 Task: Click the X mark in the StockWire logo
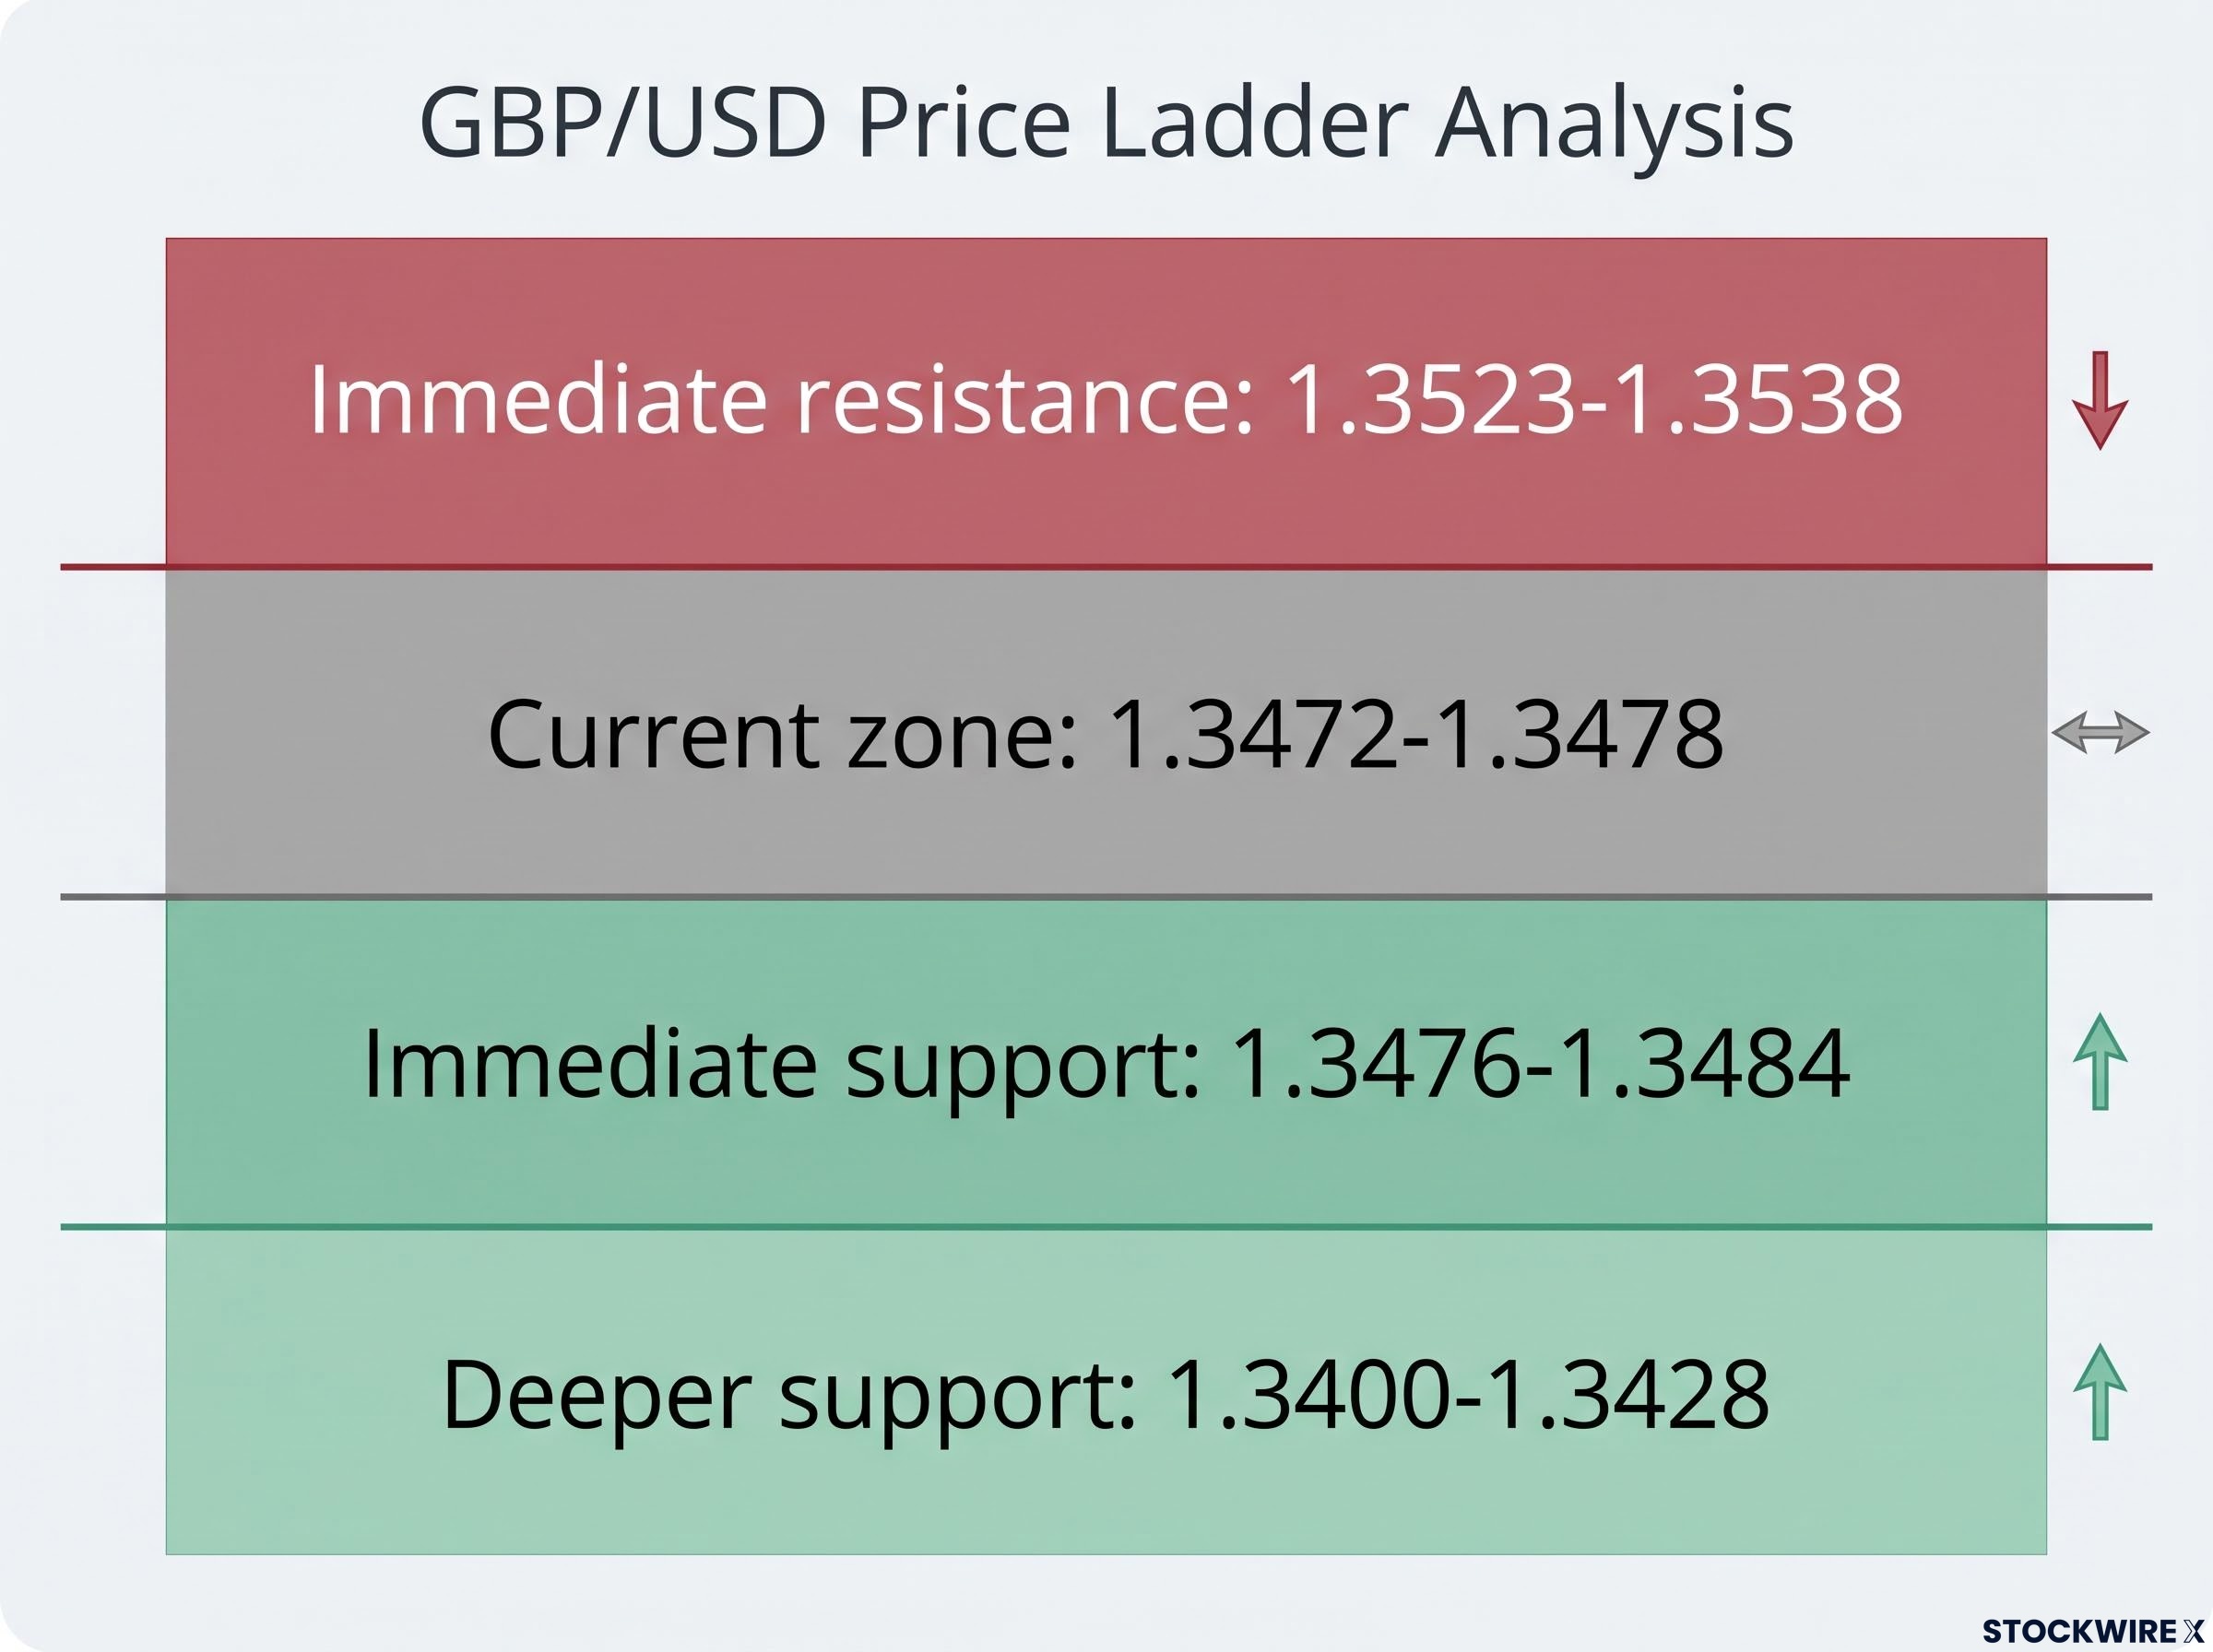[x=2194, y=1631]
